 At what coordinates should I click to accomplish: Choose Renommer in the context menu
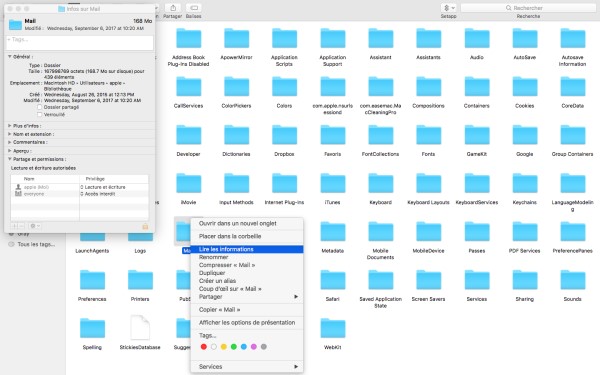tap(247, 257)
